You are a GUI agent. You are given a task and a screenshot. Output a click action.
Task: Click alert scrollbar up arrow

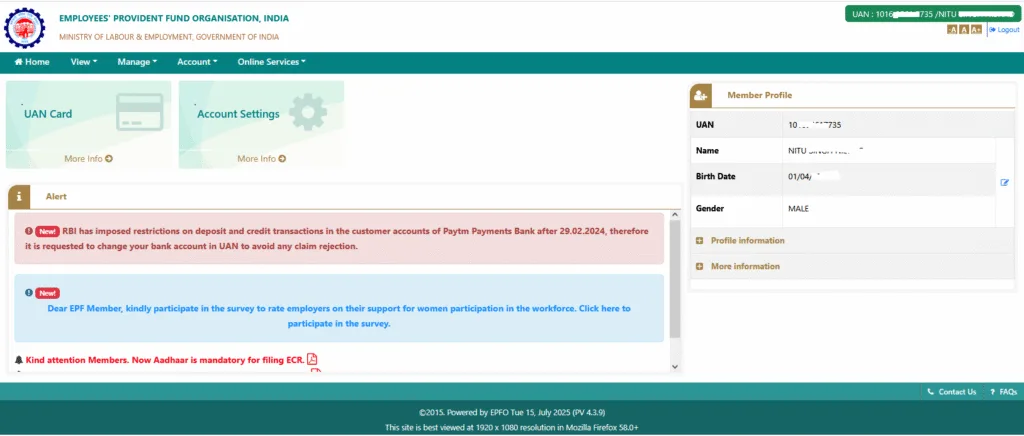click(675, 215)
